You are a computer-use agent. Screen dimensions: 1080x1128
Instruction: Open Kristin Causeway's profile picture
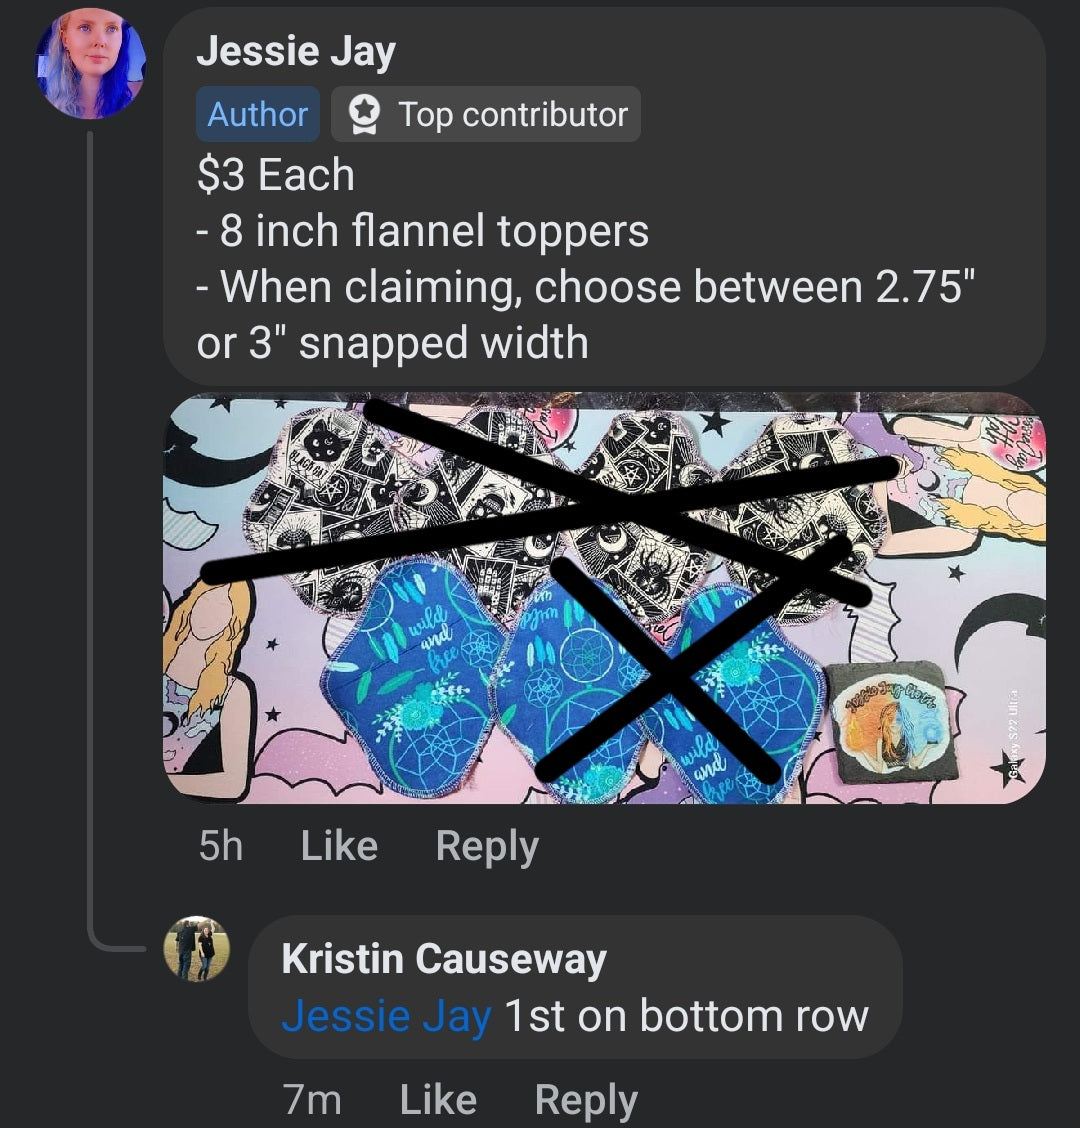[x=197, y=949]
